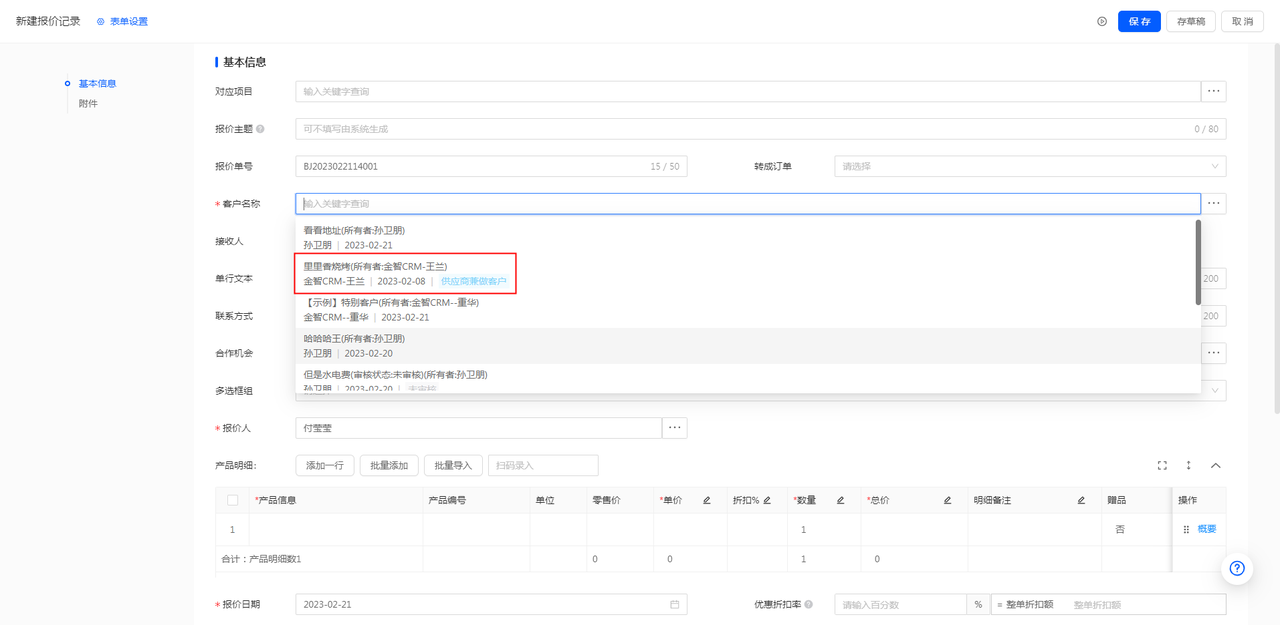Focus the 客户名称 search field

tap(748, 204)
